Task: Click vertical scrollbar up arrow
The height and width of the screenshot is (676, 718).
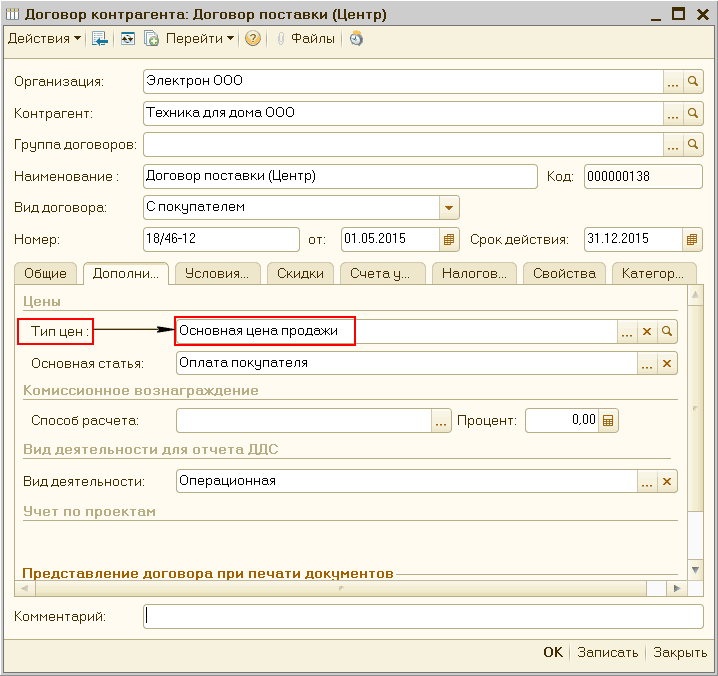Action: 695,295
